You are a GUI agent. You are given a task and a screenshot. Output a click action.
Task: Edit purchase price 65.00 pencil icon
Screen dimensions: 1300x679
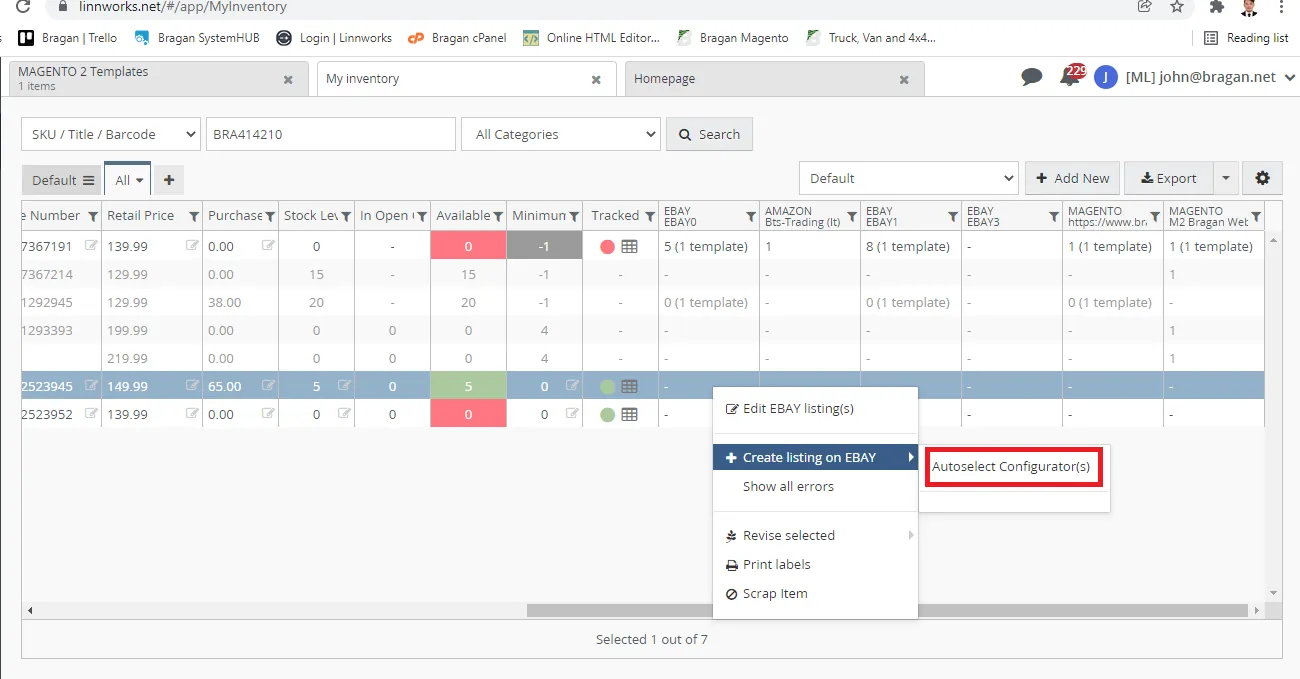point(268,385)
